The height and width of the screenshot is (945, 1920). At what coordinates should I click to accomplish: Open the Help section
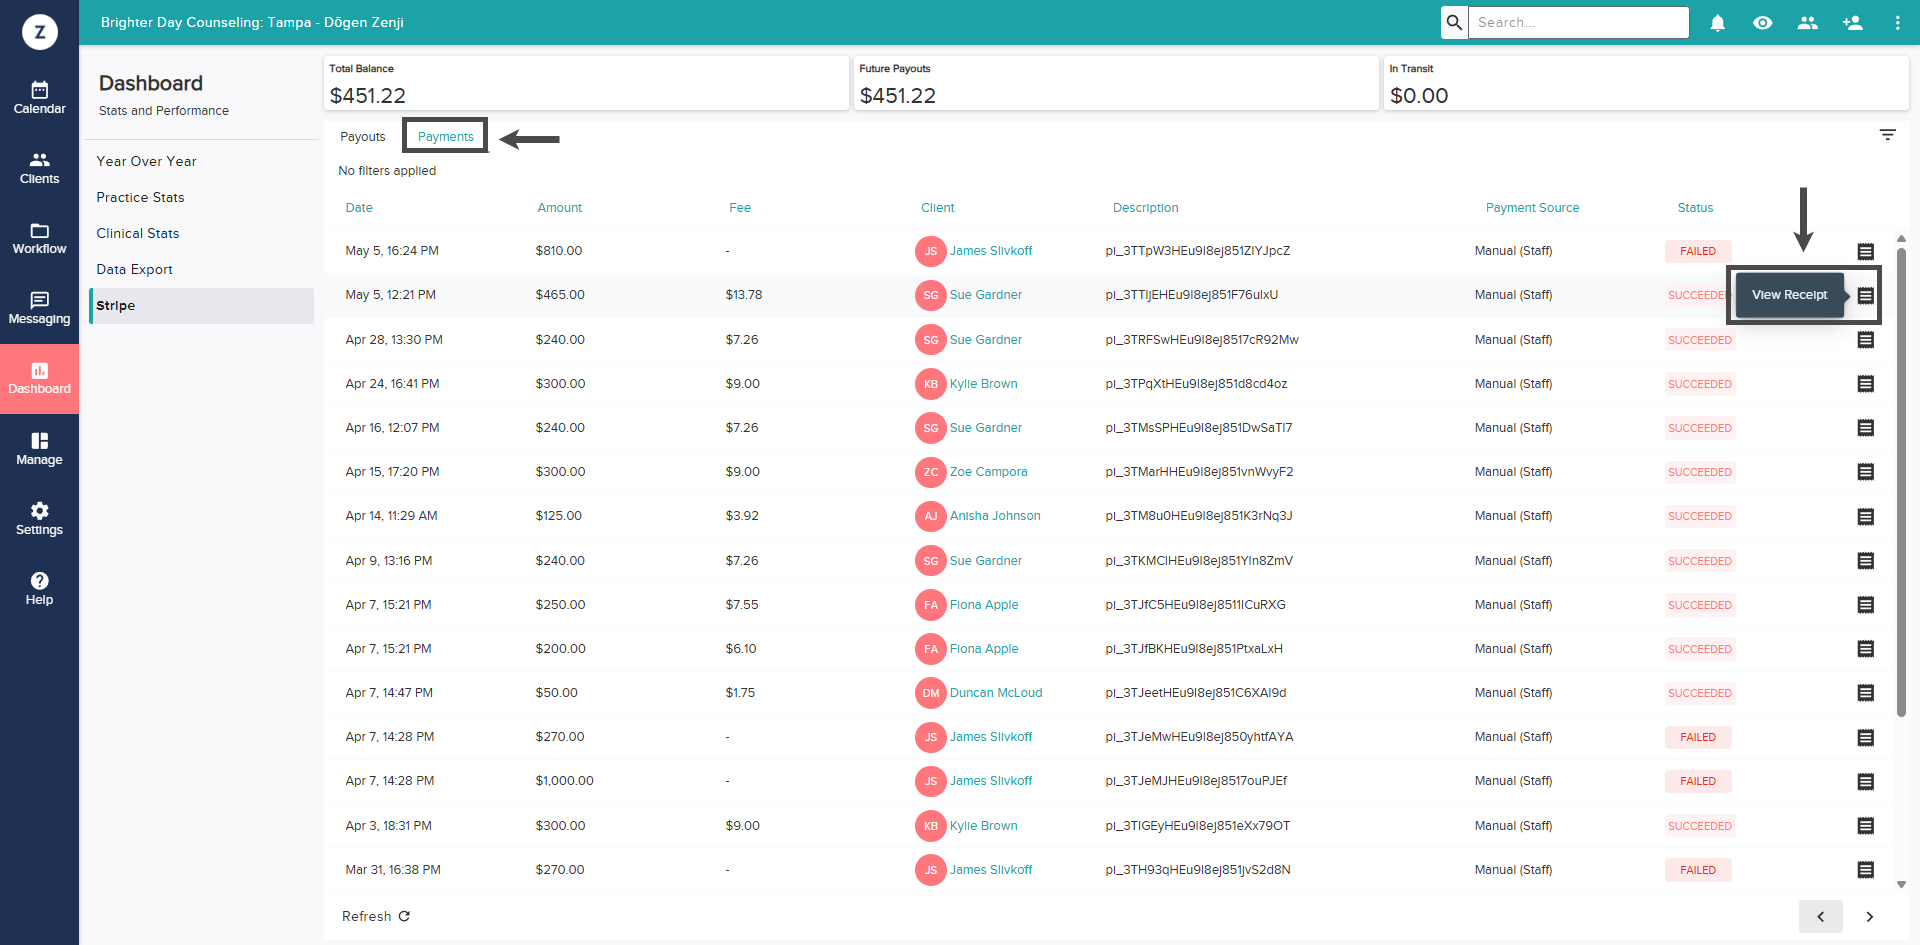tap(39, 589)
